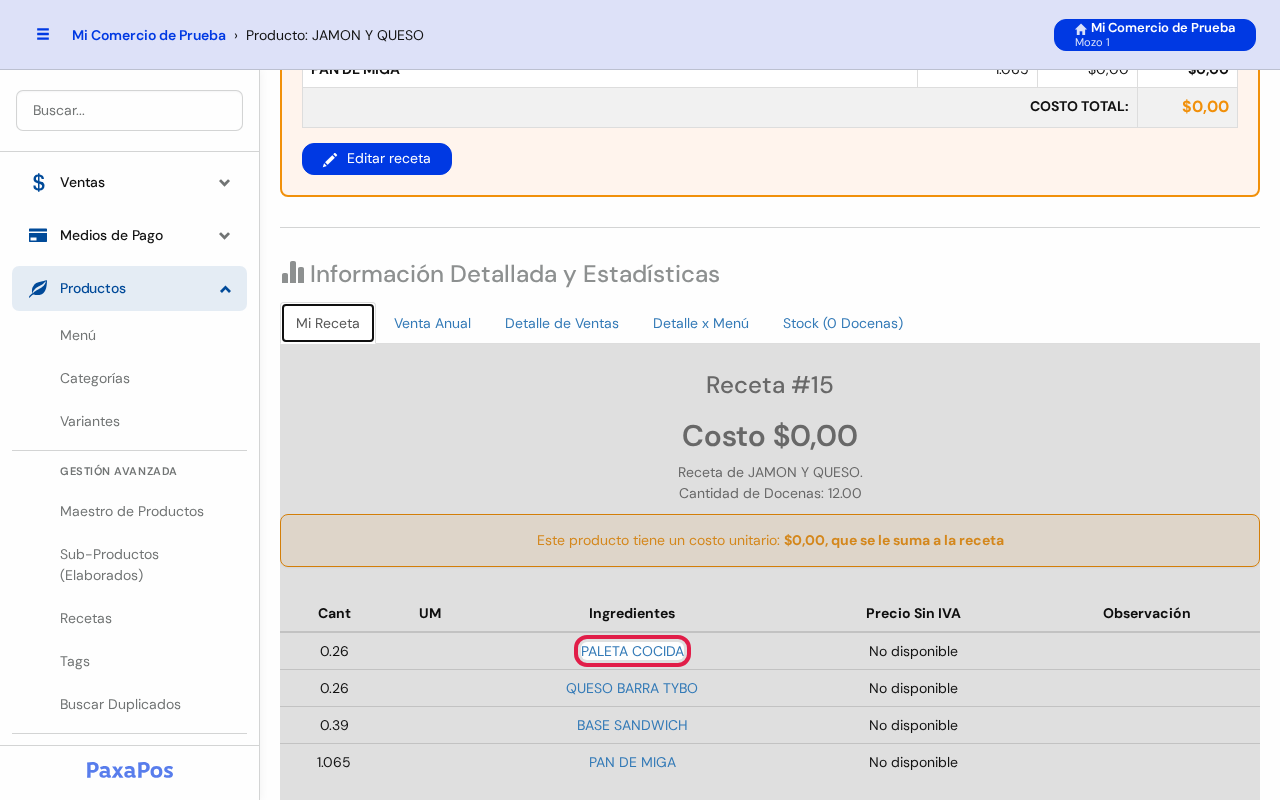Switch to the Mi Receta tab
This screenshot has height=800, width=1280.
pos(328,323)
